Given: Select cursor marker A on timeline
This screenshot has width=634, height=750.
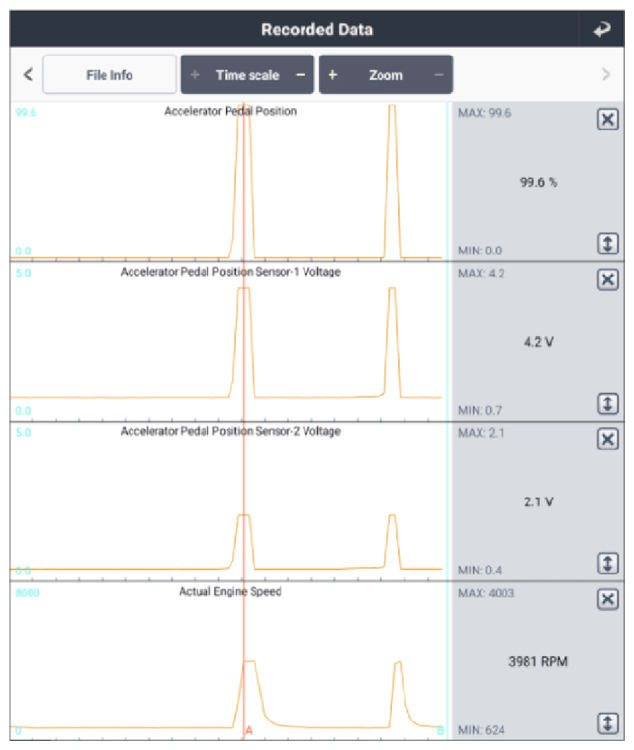Looking at the screenshot, I should pos(249,731).
